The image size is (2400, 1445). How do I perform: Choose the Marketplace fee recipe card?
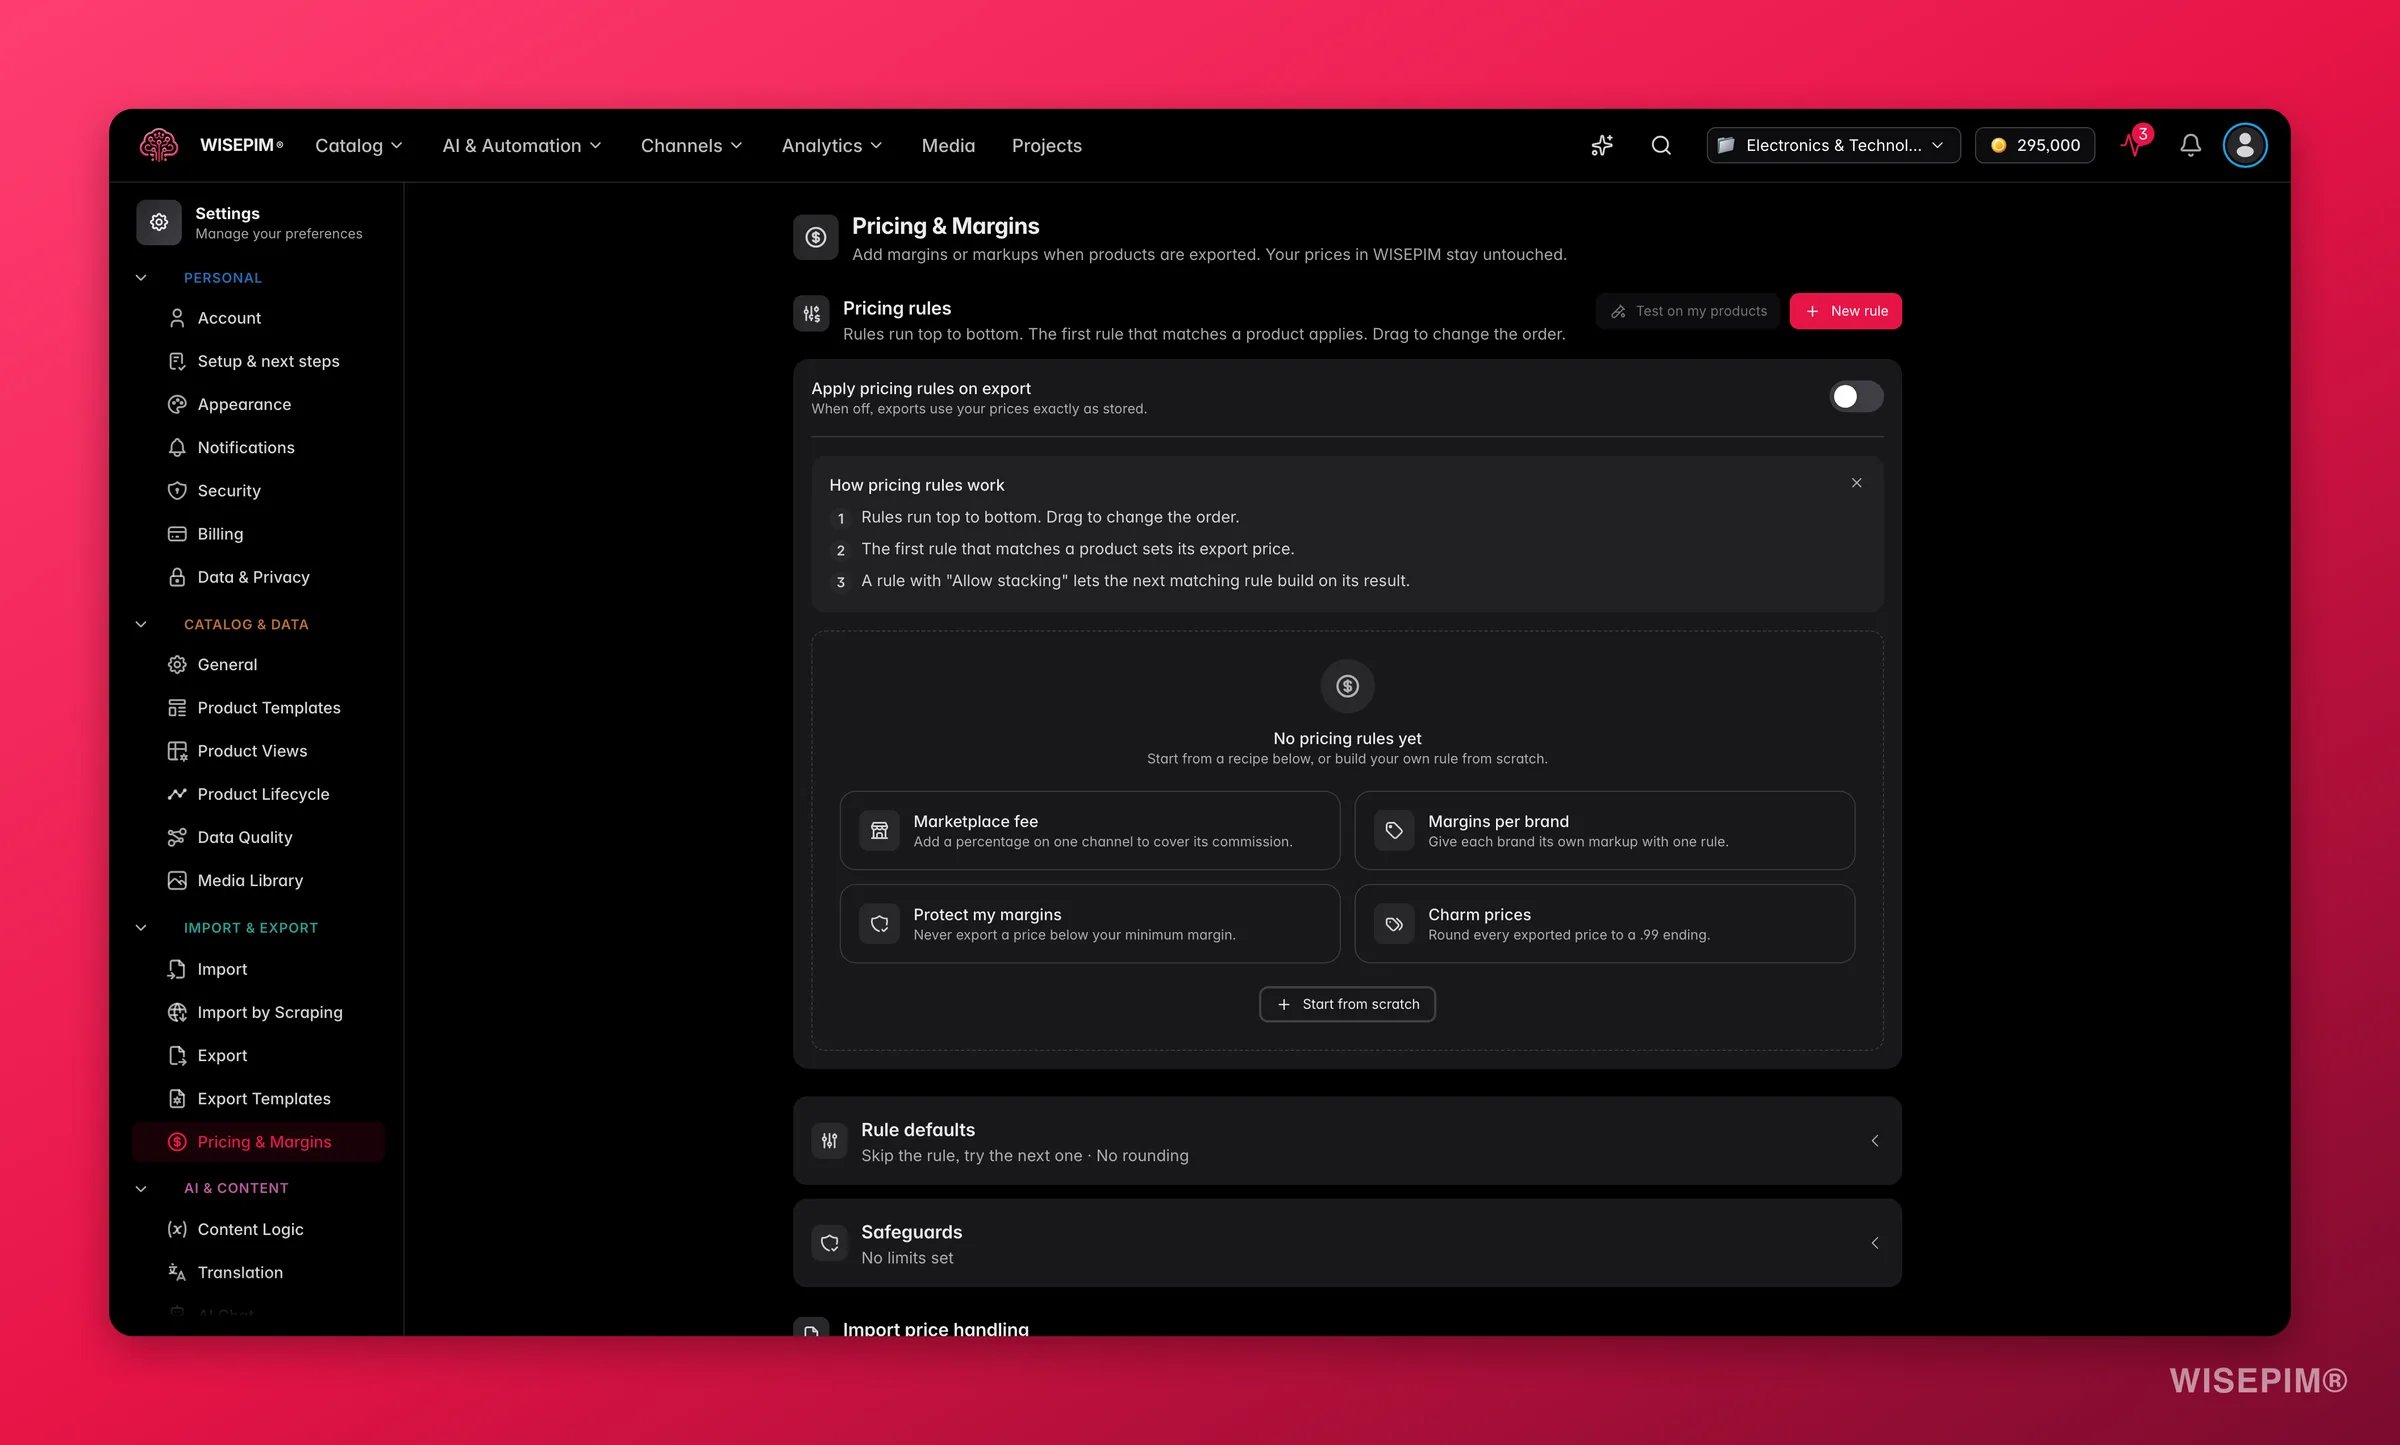(x=1089, y=830)
